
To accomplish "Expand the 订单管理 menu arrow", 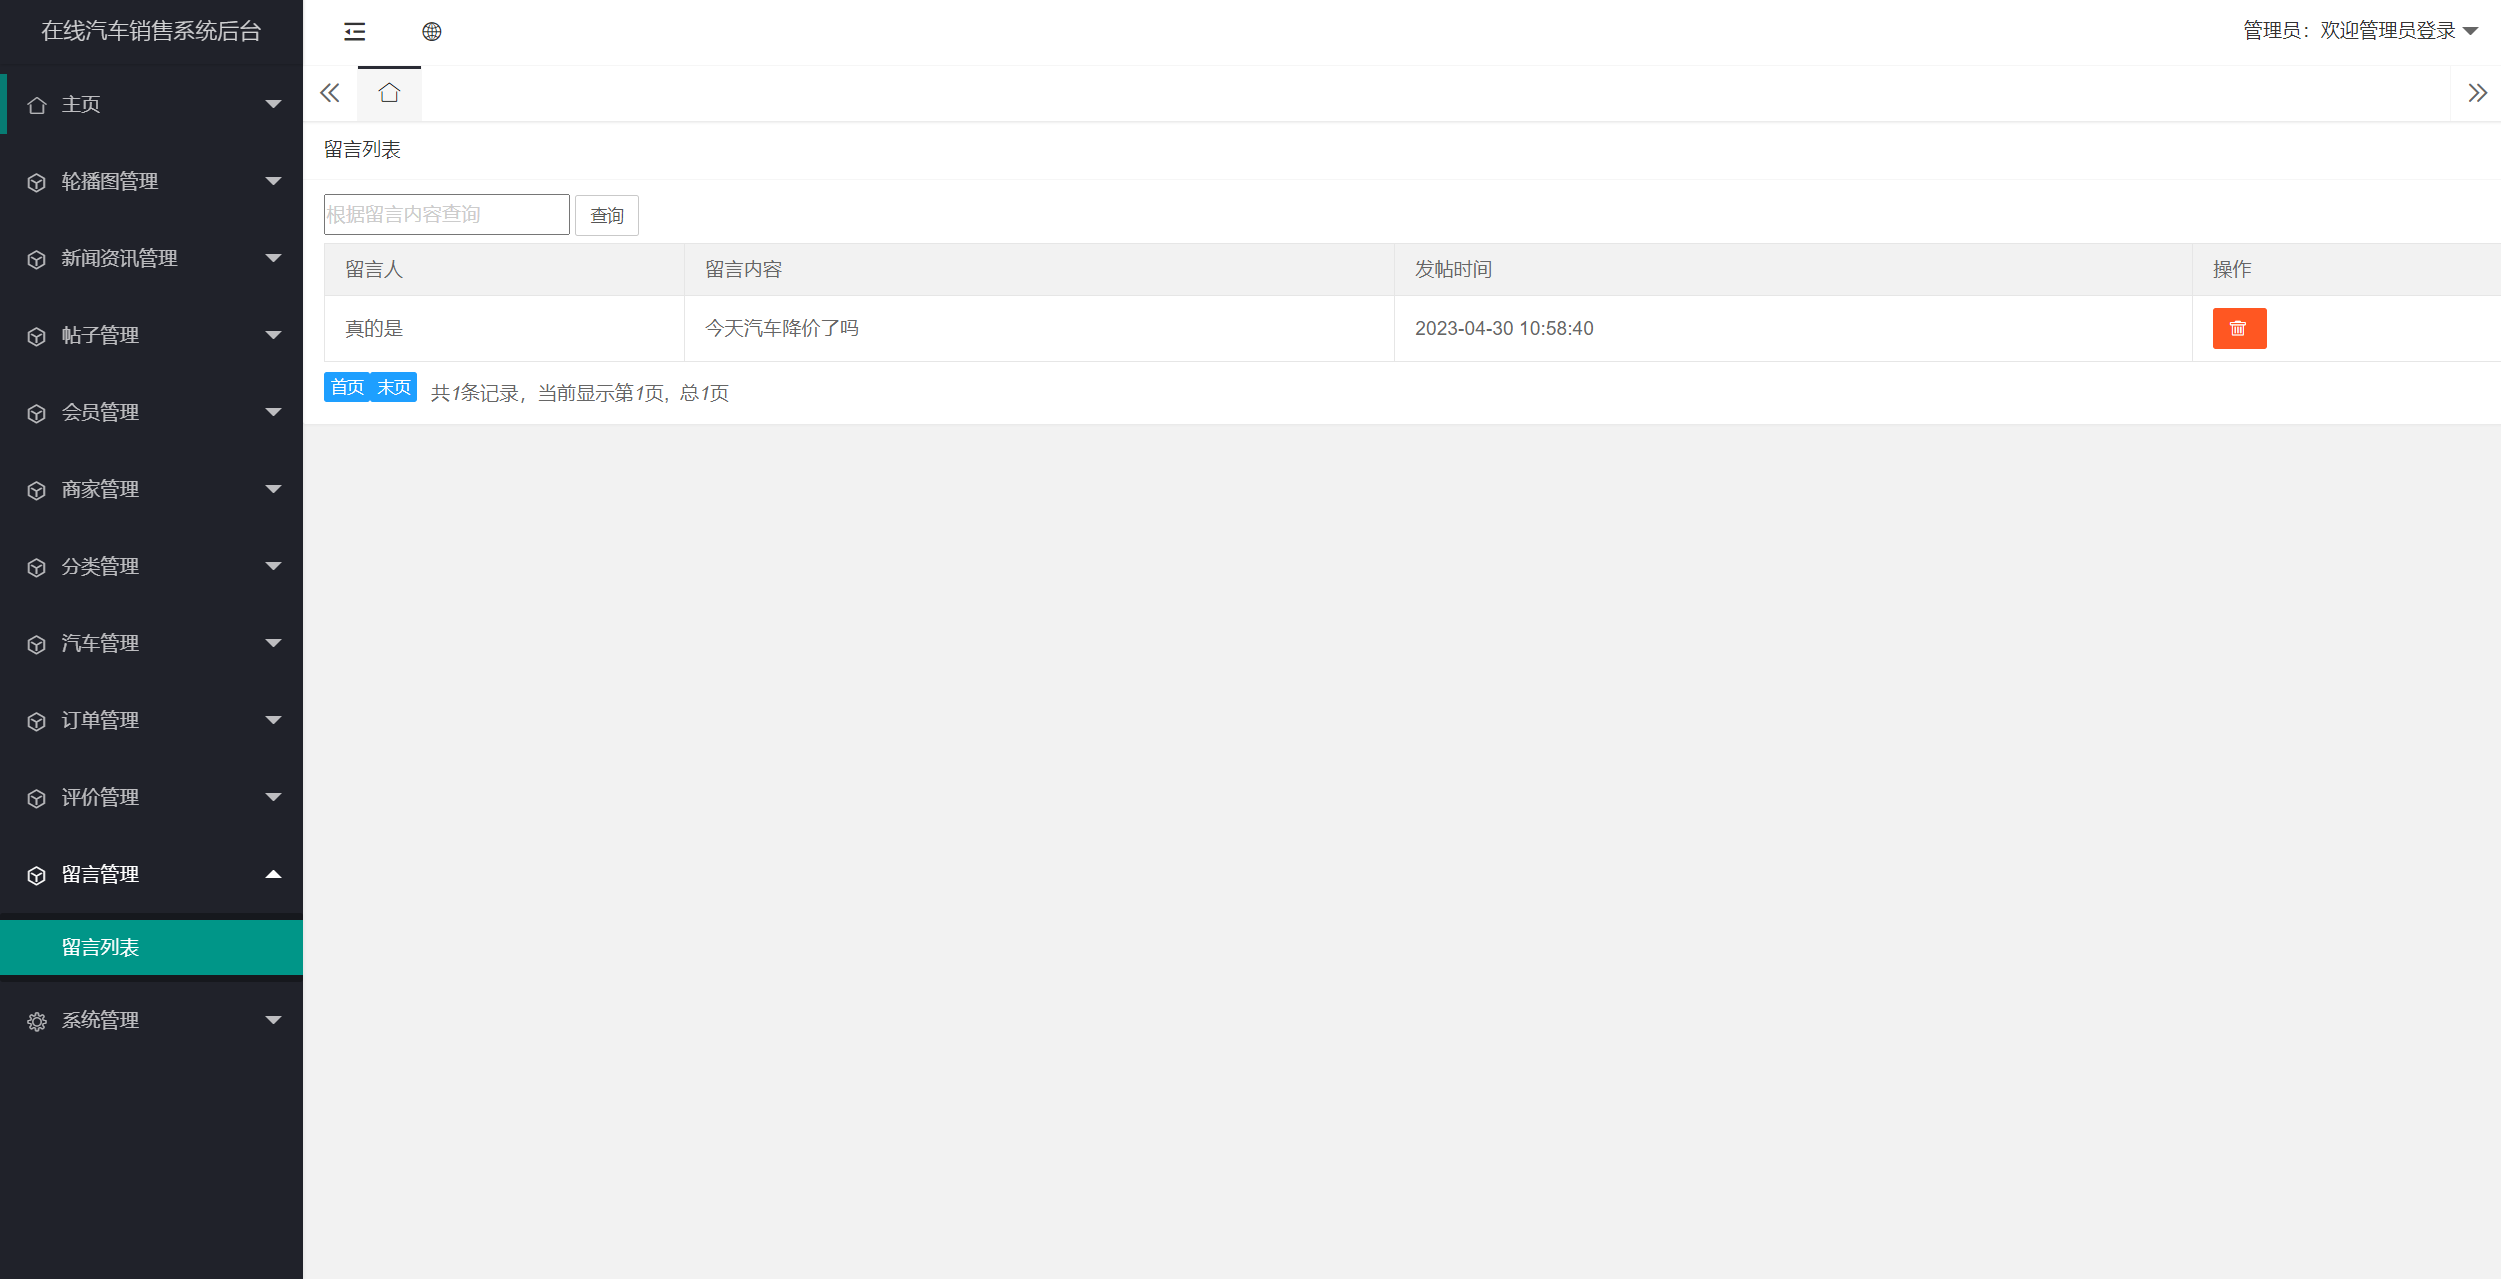I will [x=273, y=720].
